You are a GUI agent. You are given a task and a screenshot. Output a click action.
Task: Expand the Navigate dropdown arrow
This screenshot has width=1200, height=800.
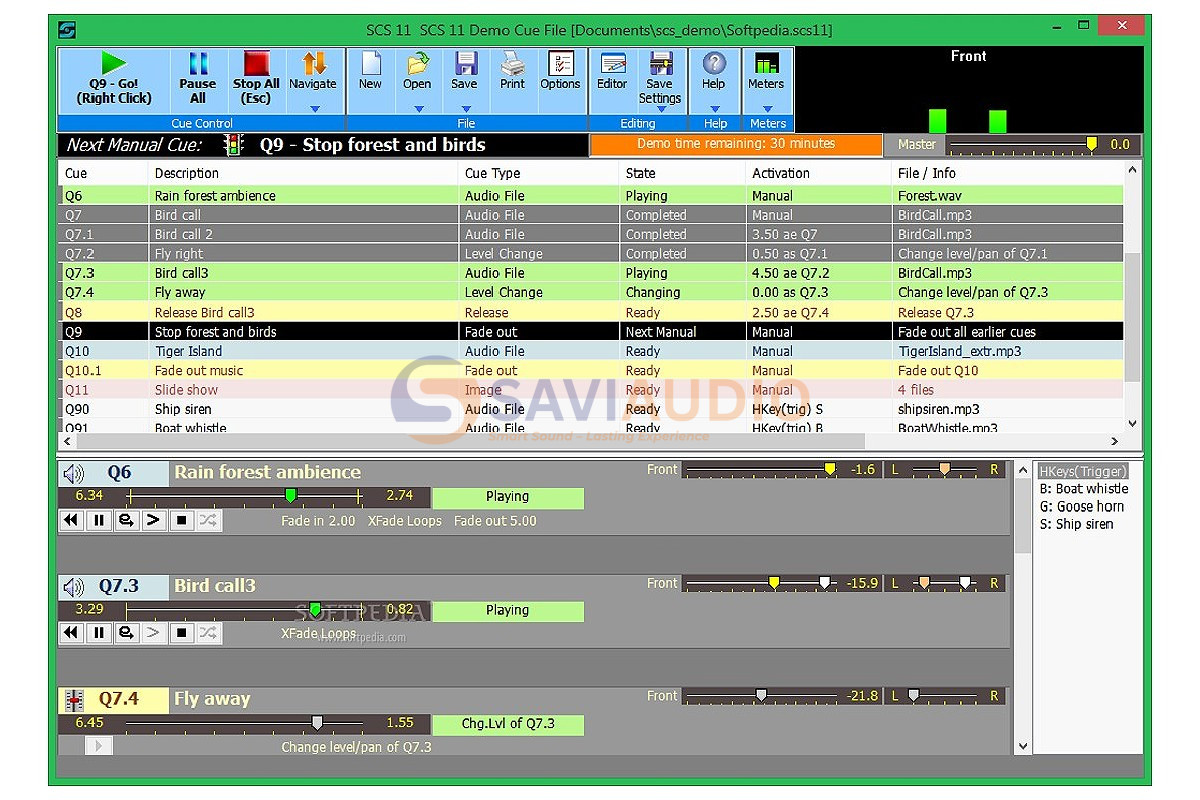[314, 108]
